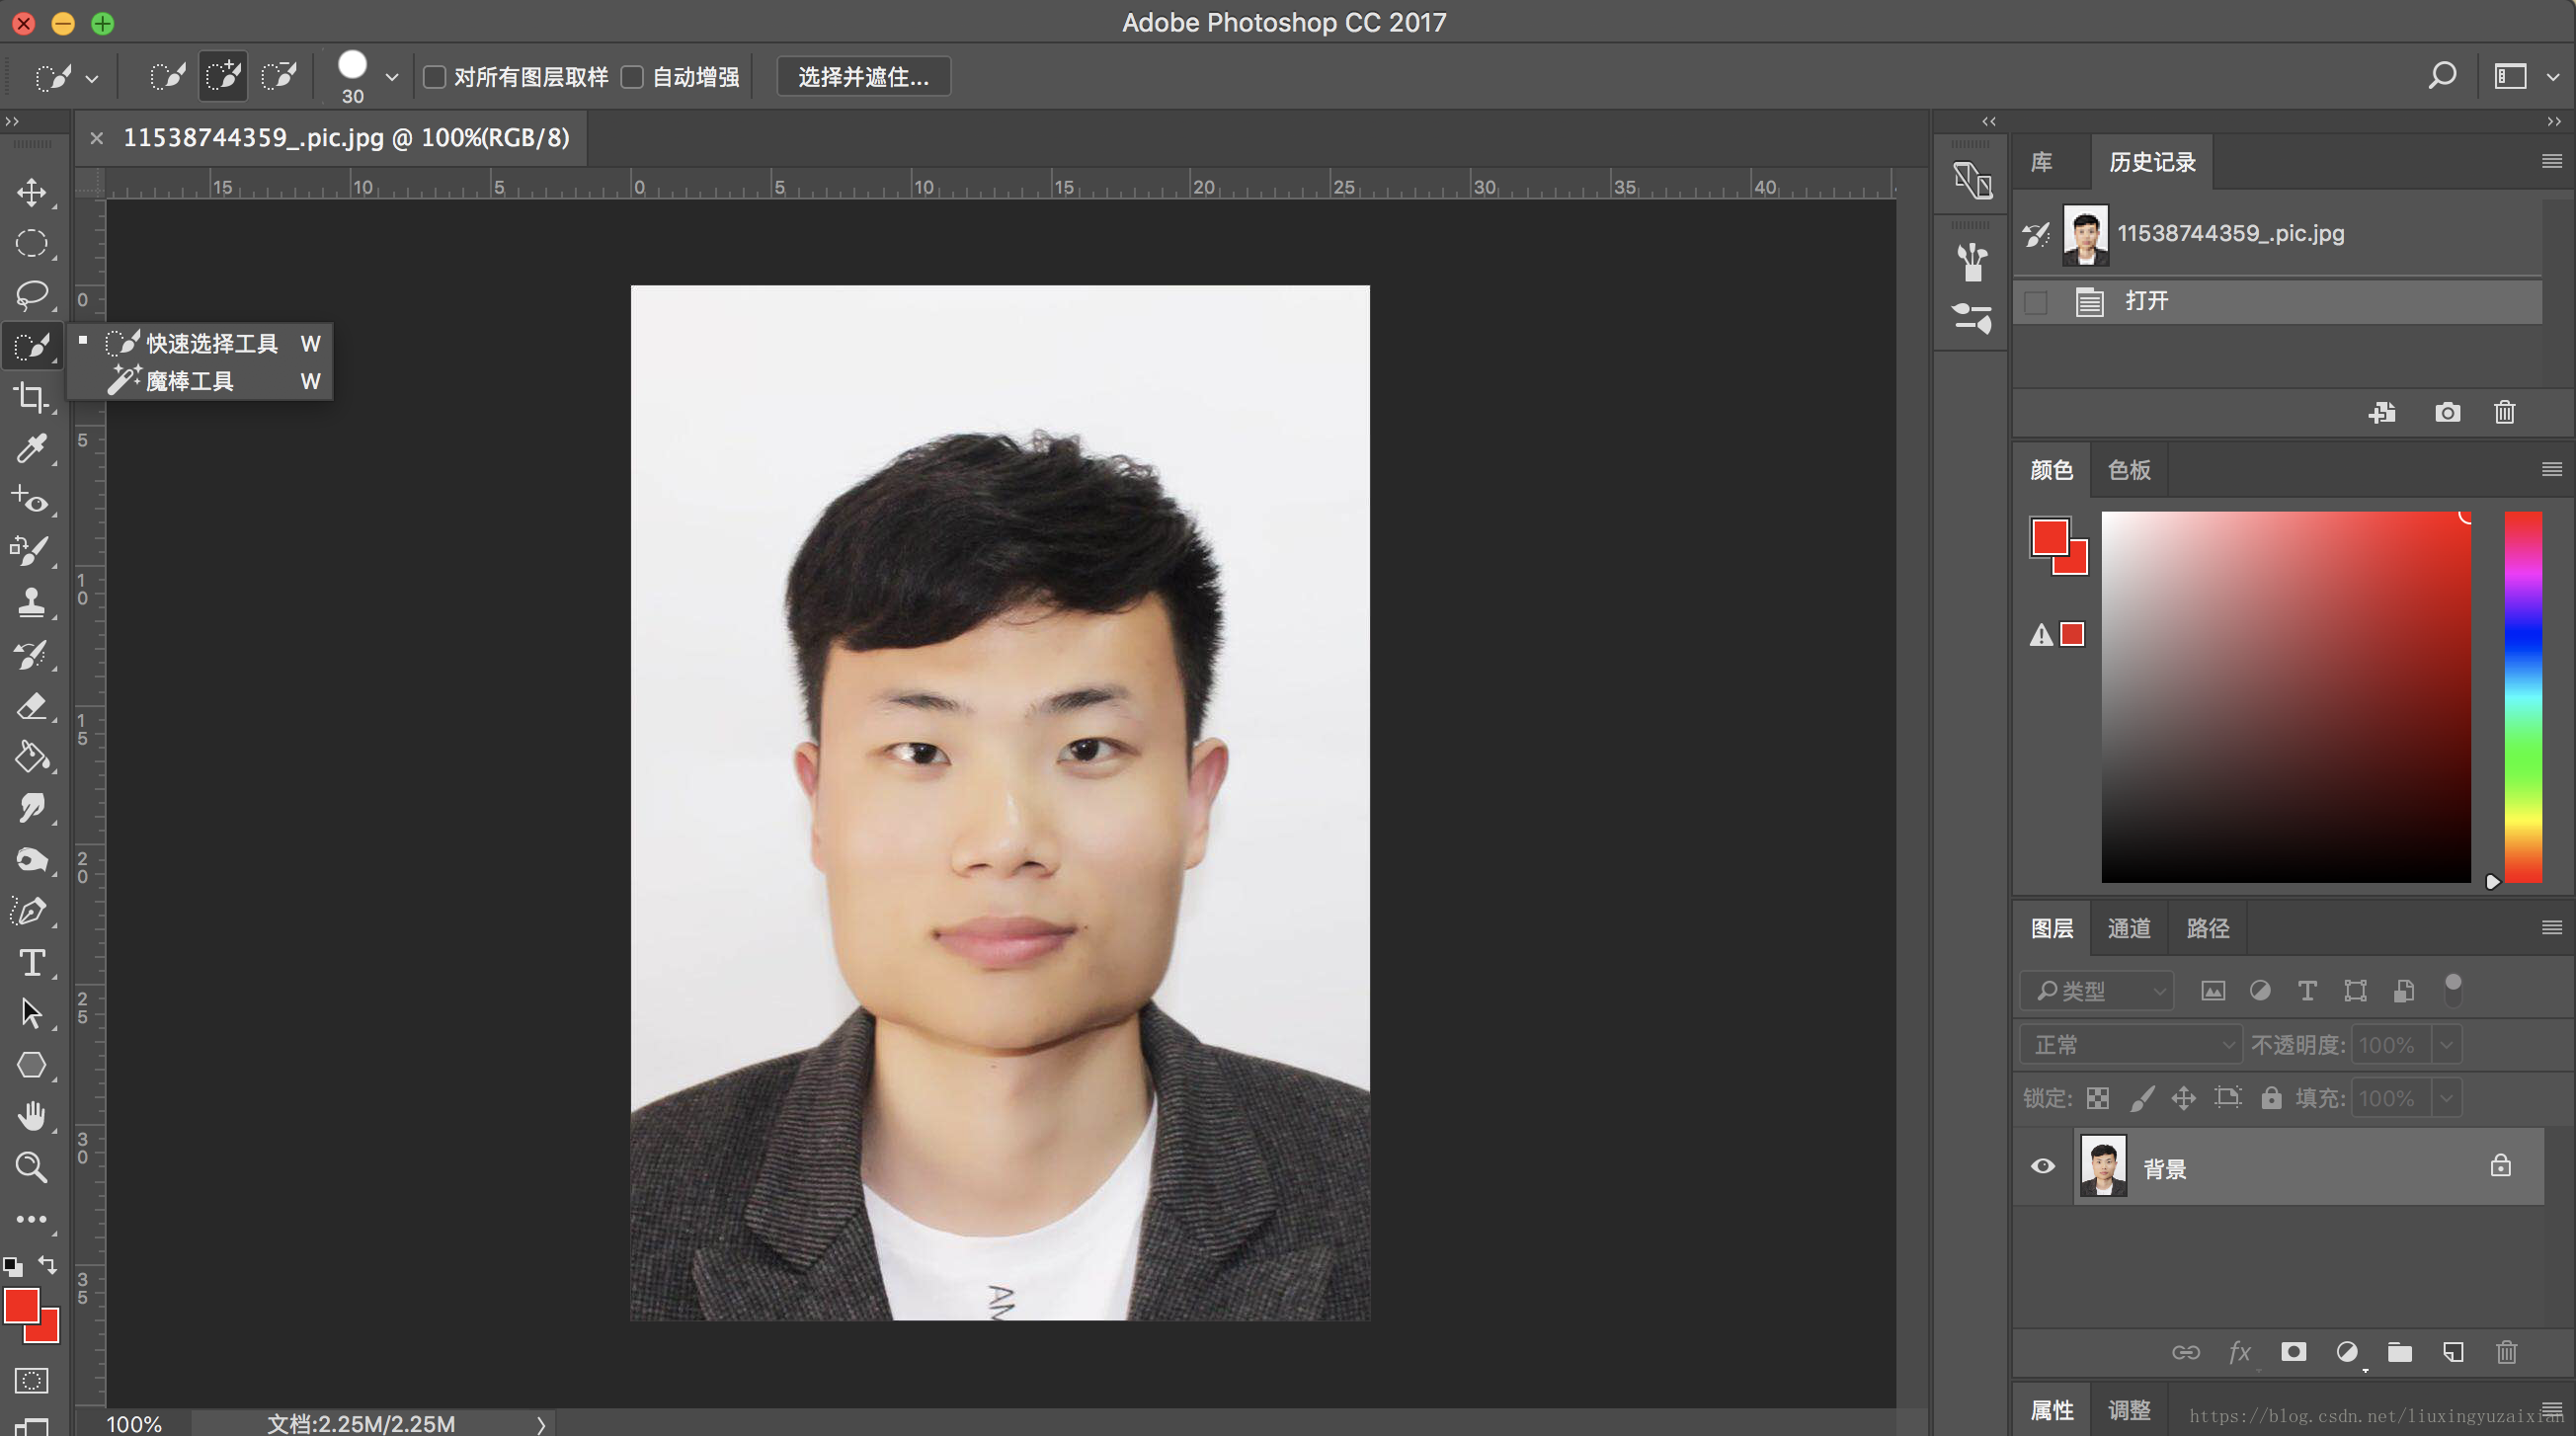The width and height of the screenshot is (2576, 1436).
Task: Pick the Clone Stamp tool
Action: click(31, 602)
